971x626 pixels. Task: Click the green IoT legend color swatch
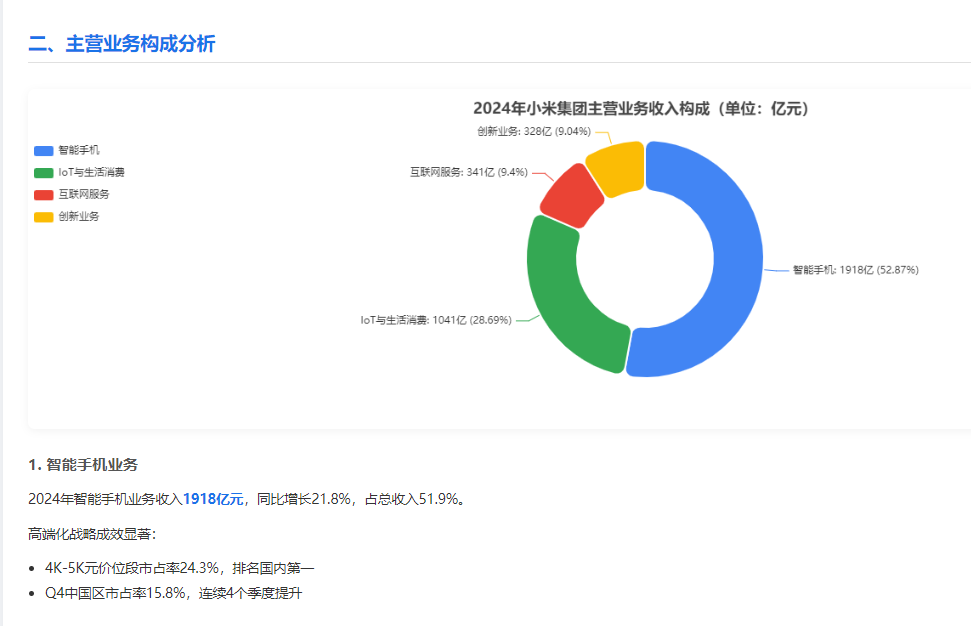43,173
